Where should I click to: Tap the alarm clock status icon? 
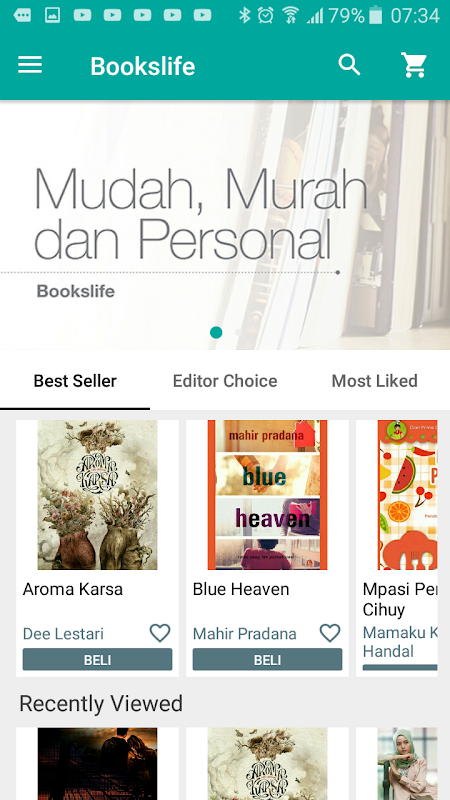point(266,15)
